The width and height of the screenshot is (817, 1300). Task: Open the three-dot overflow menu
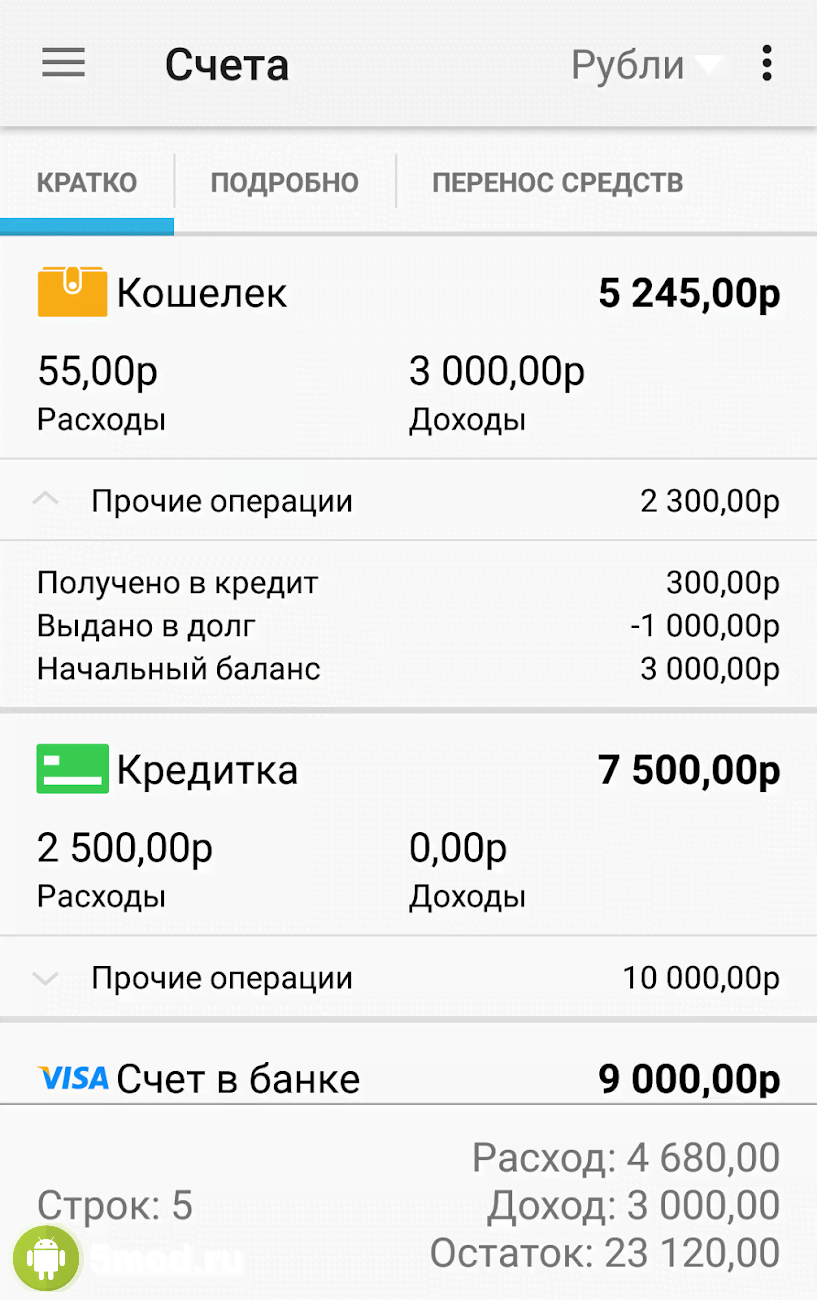tap(766, 64)
